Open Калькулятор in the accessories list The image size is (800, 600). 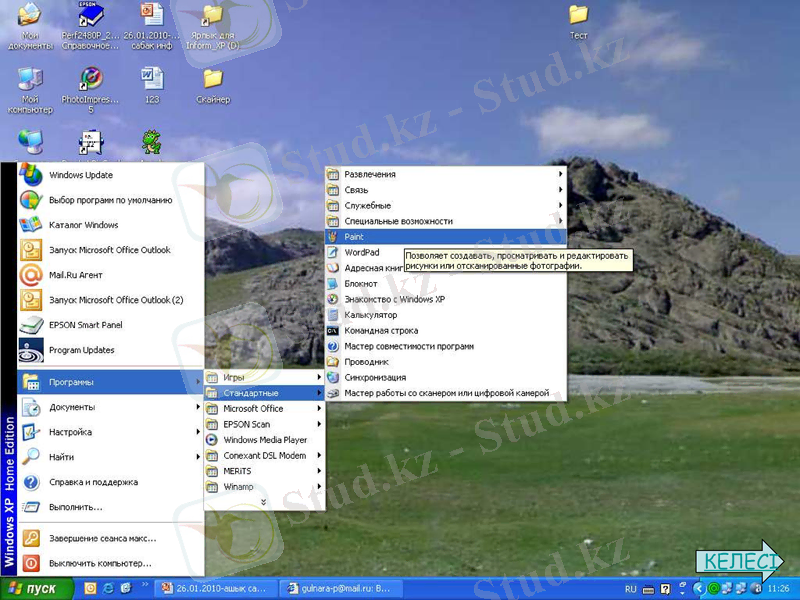point(370,315)
